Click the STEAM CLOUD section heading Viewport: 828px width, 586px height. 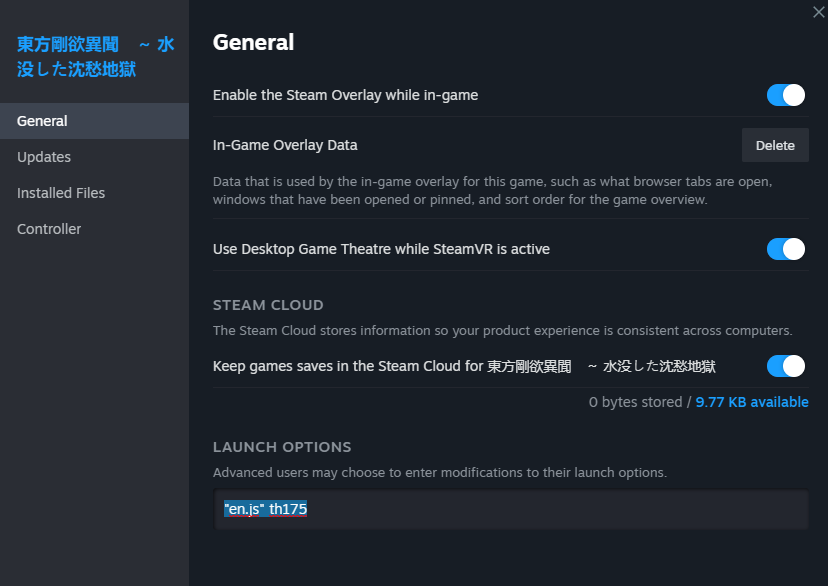point(268,305)
